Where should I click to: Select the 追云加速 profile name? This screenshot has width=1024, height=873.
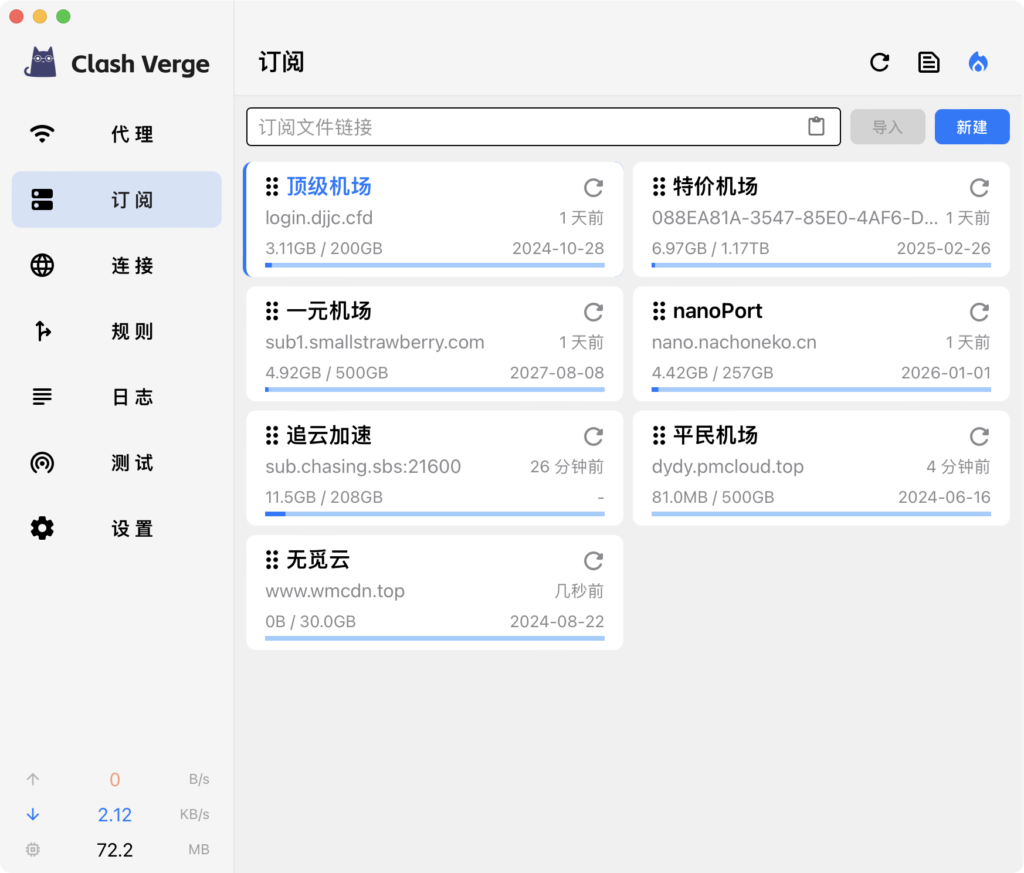328,435
